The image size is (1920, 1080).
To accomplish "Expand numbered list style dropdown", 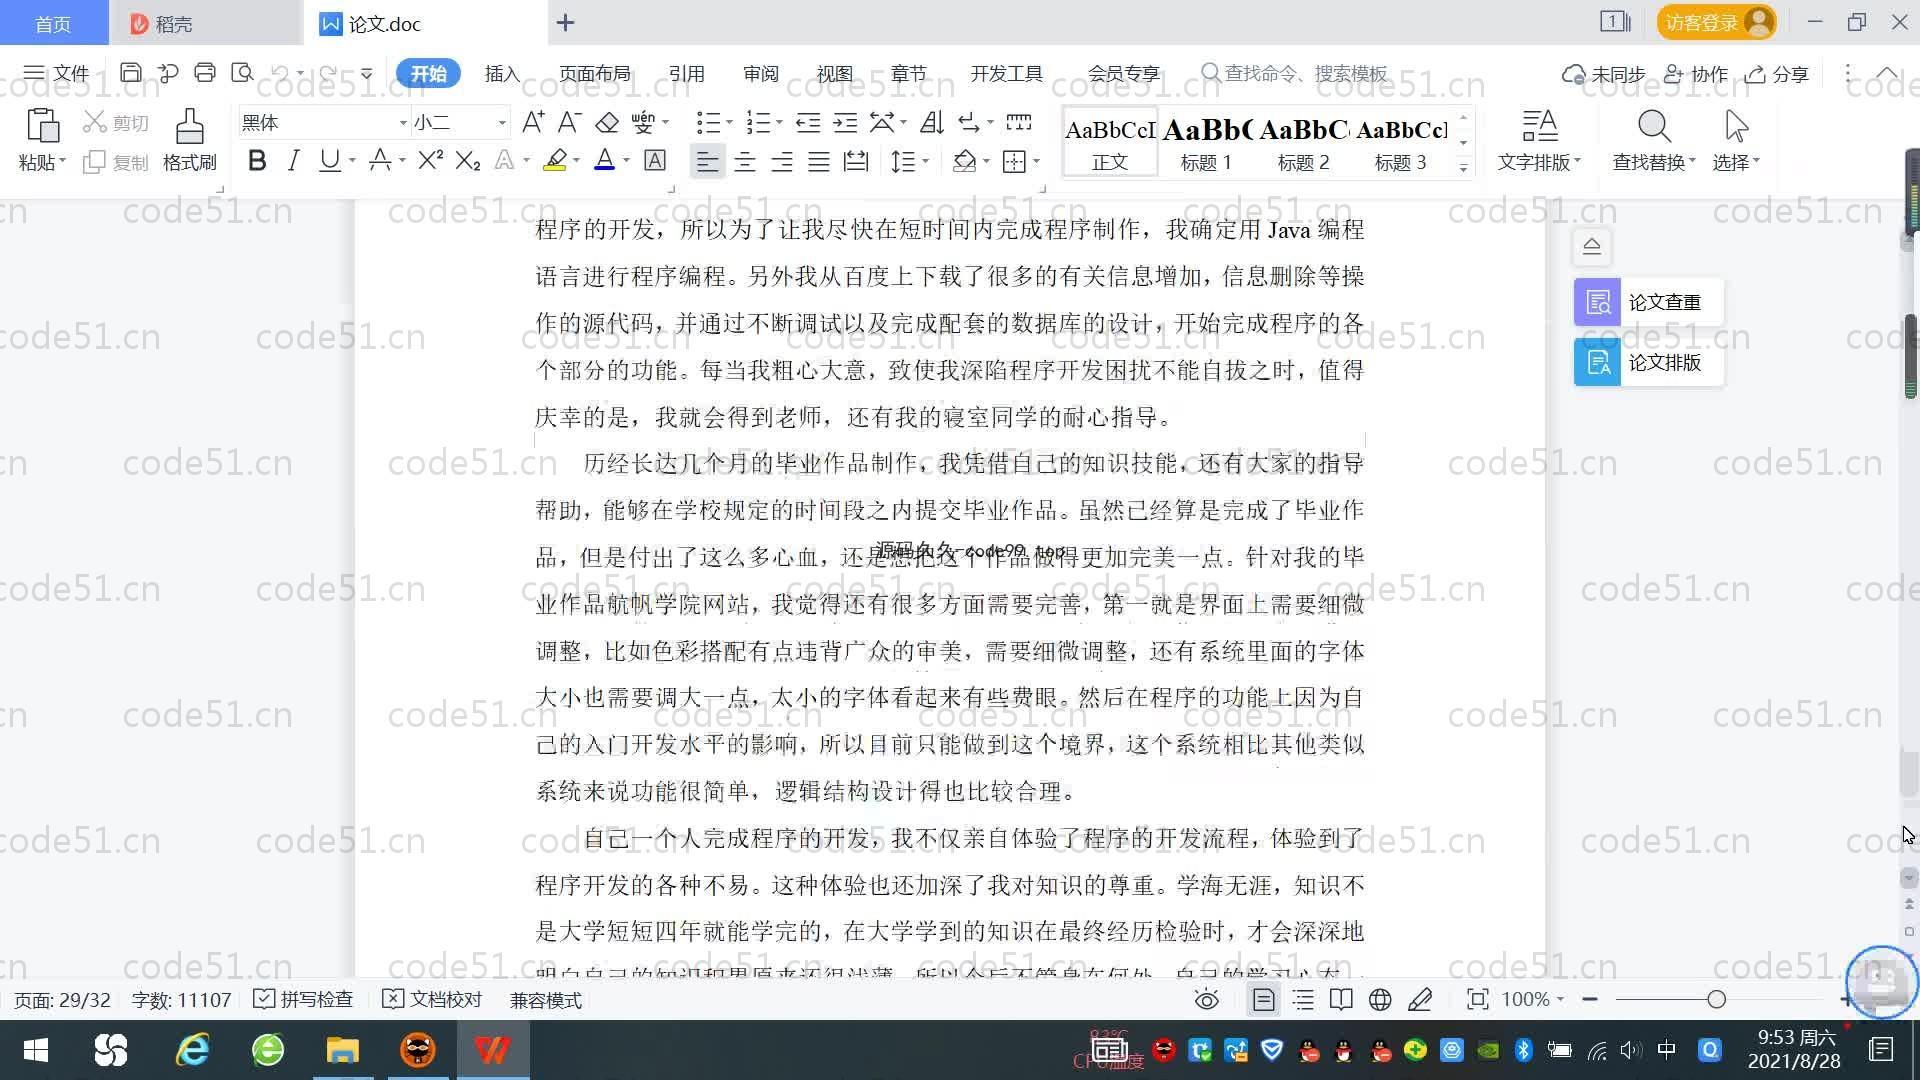I will (779, 123).
